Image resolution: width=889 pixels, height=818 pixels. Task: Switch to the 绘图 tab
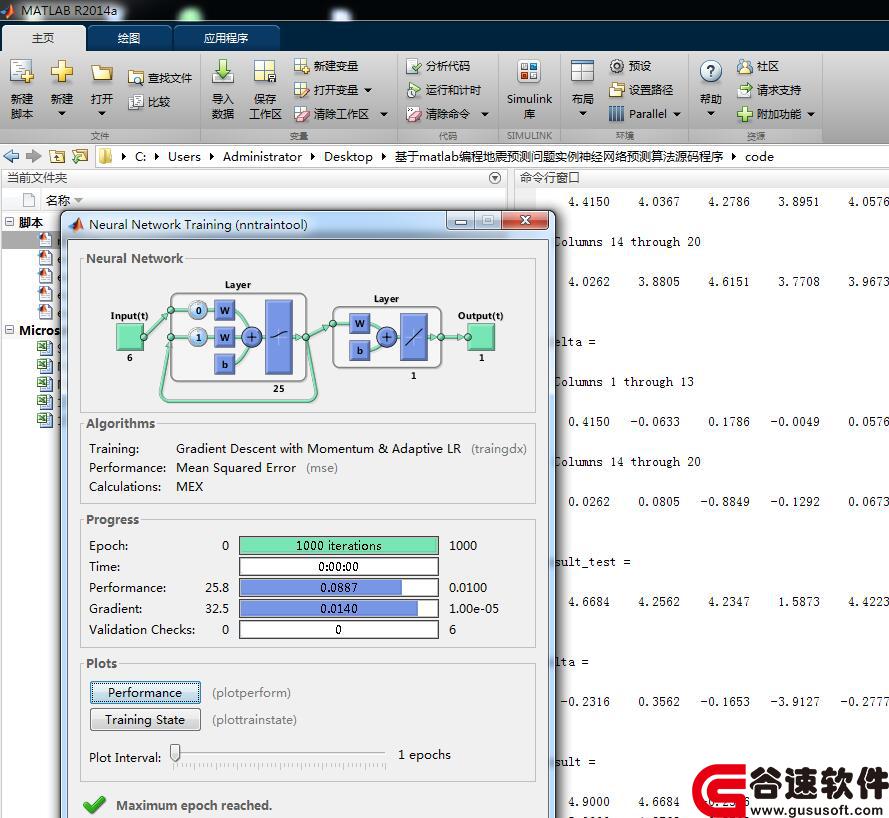(129, 38)
